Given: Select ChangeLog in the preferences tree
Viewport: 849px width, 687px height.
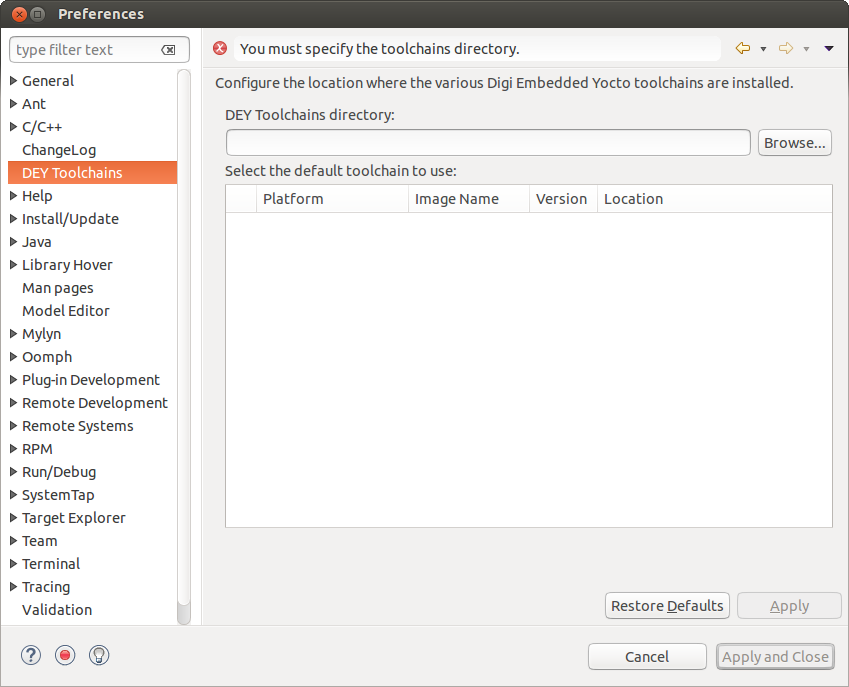Looking at the screenshot, I should click(59, 150).
